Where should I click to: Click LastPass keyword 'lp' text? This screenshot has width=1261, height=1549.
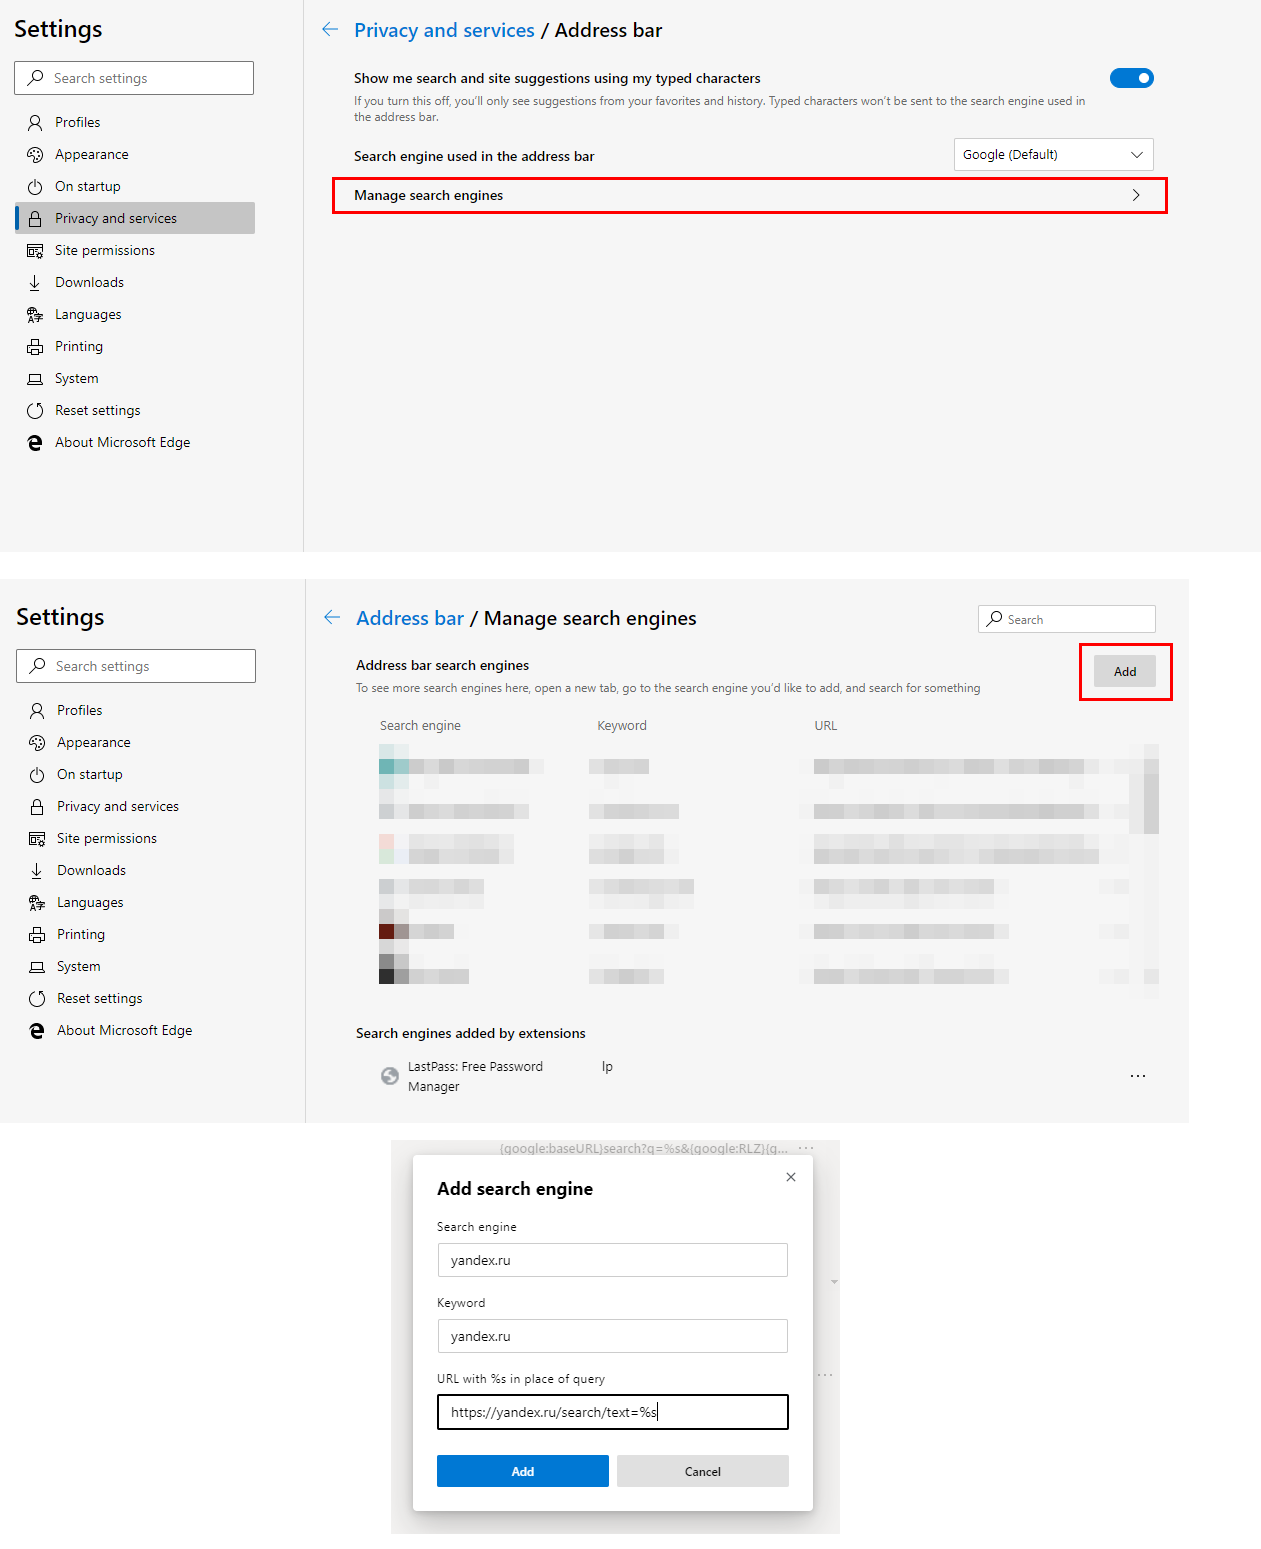pos(607,1067)
